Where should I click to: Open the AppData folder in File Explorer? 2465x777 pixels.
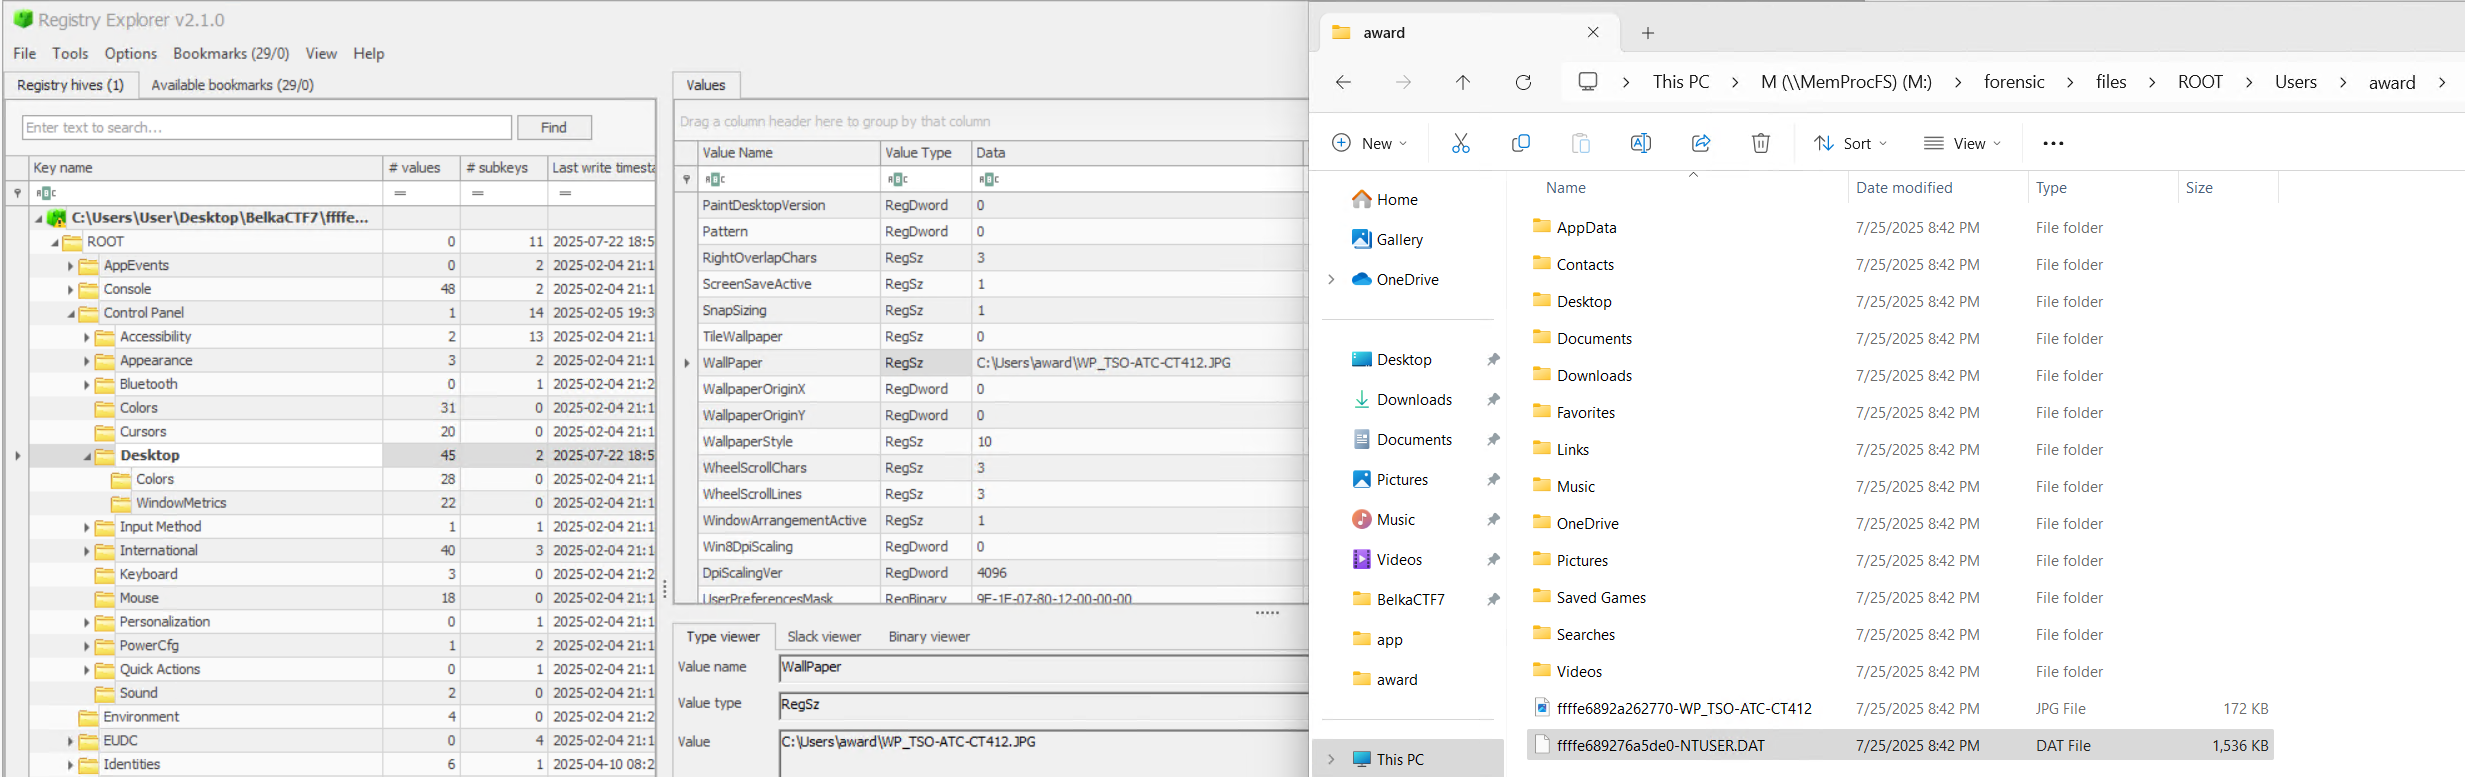click(1586, 228)
